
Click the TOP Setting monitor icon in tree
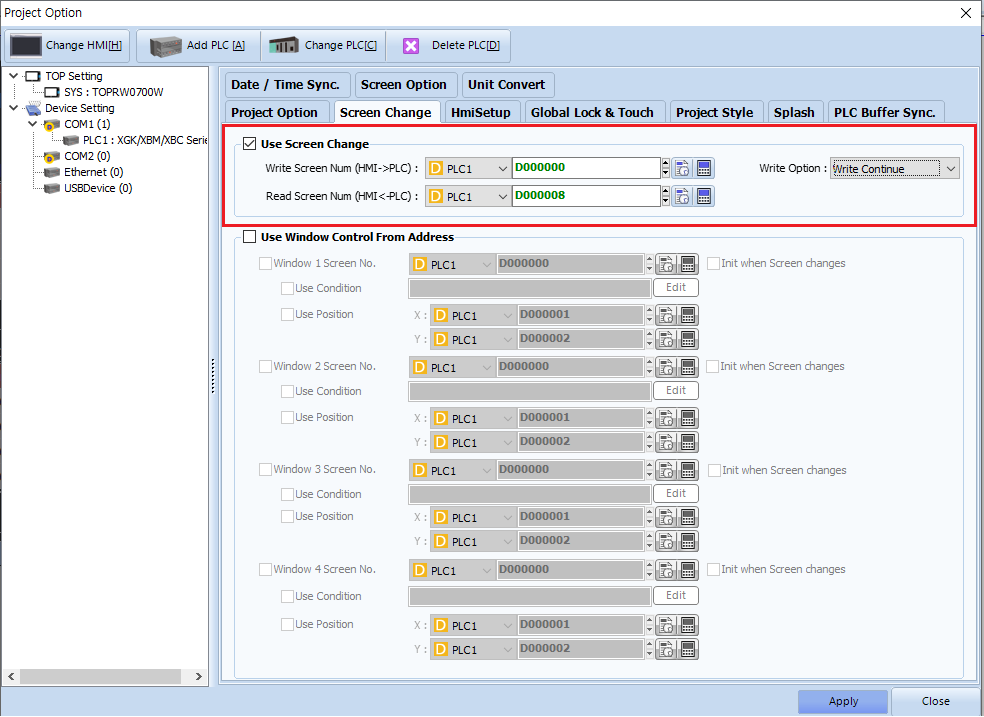(x=33, y=76)
